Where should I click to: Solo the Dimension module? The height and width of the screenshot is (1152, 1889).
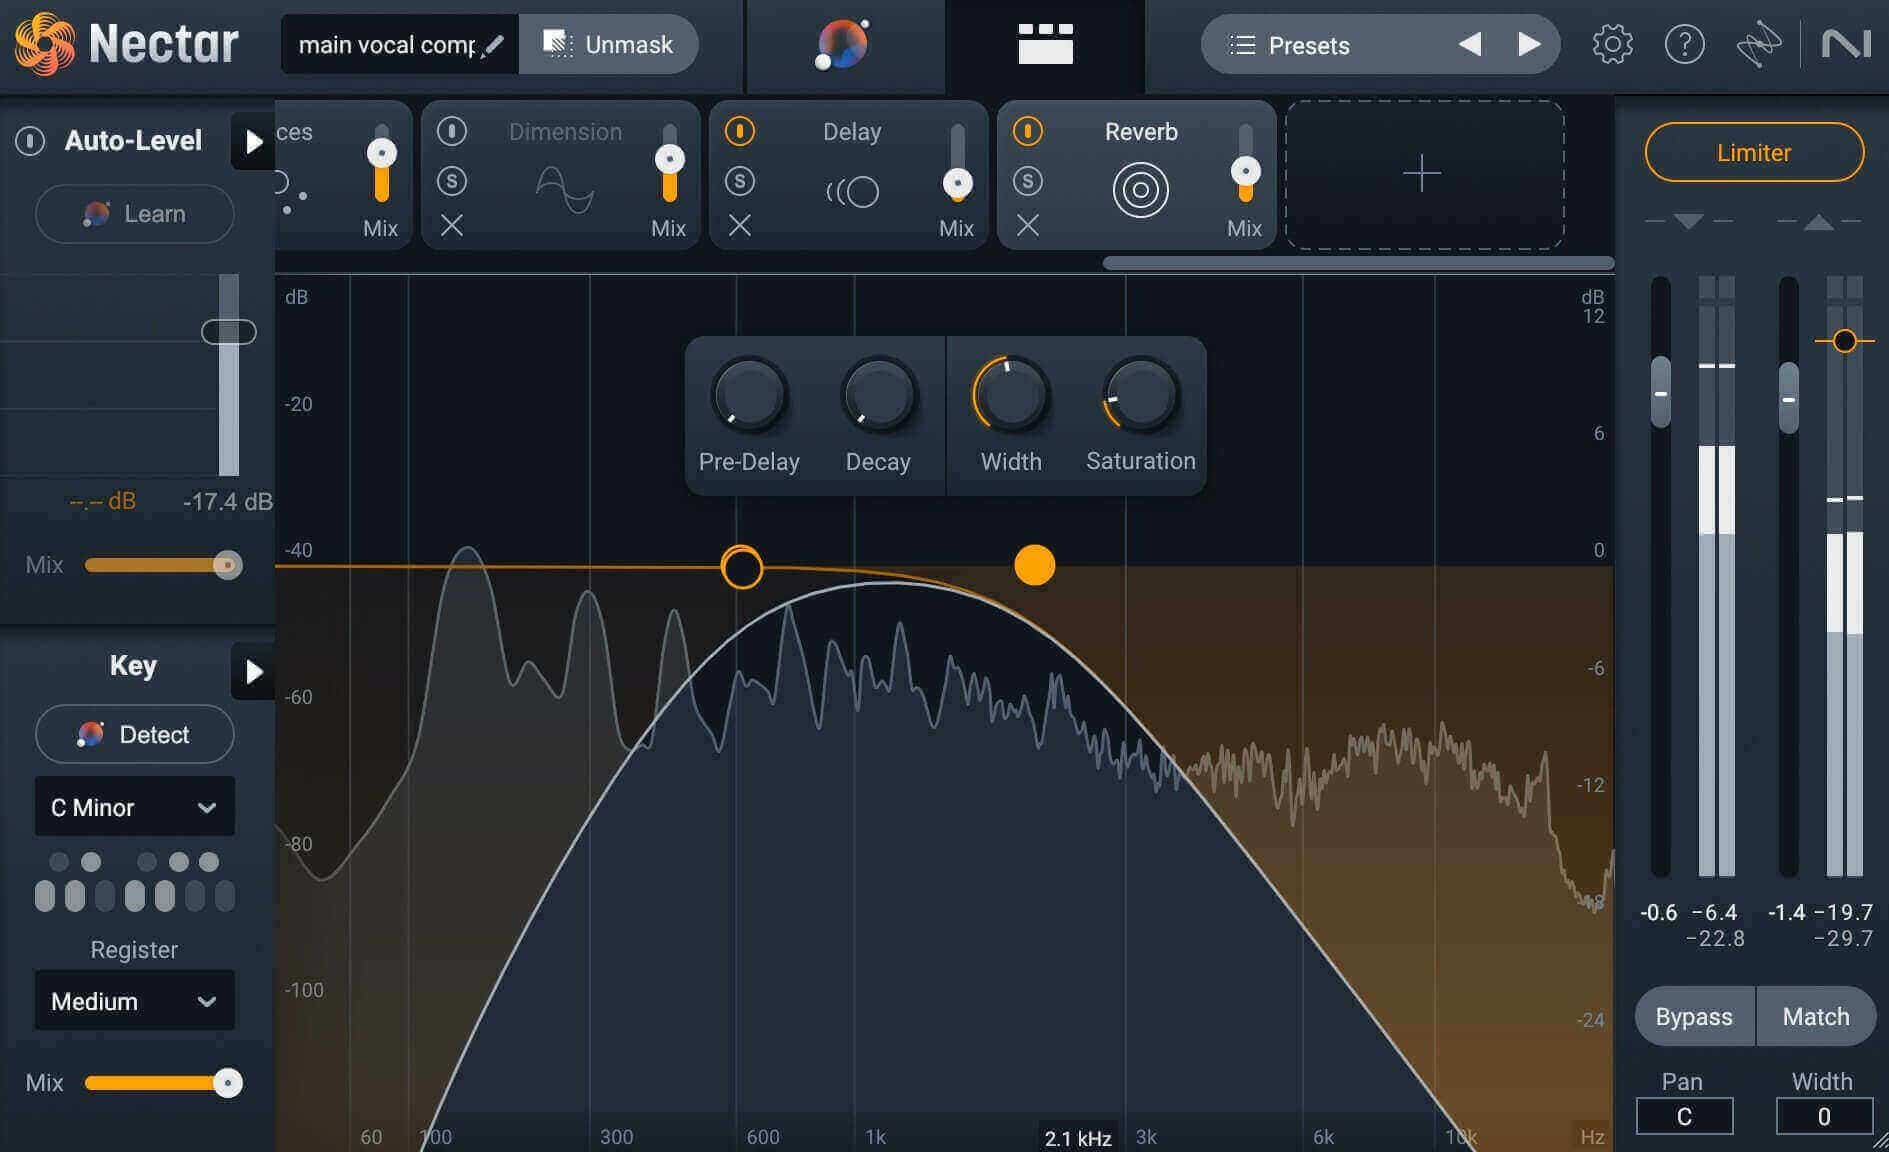point(451,181)
